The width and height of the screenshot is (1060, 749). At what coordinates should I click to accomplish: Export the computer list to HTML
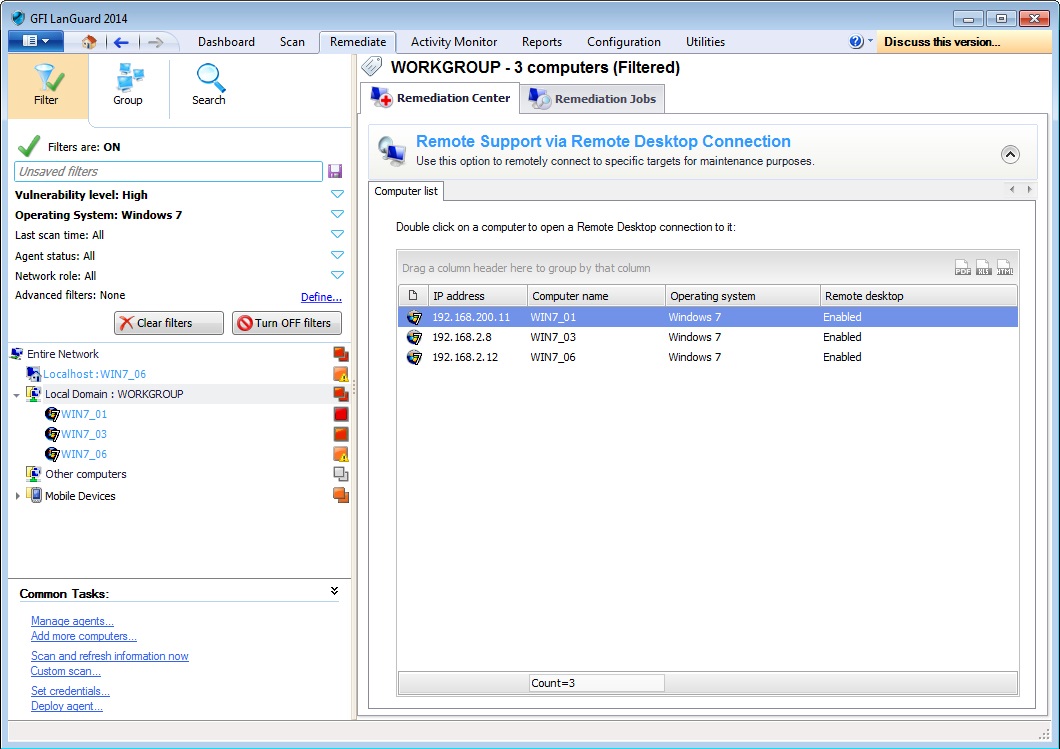pos(1005,268)
